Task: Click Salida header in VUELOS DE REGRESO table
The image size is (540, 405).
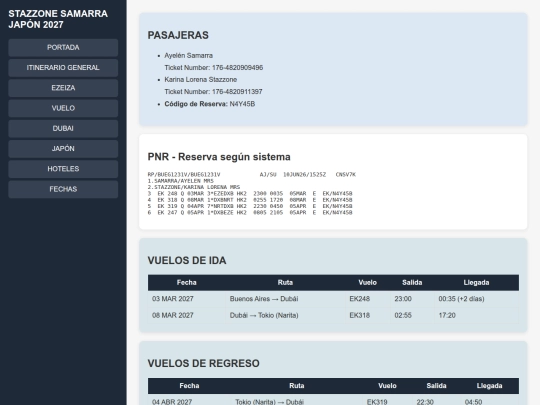Action: point(436,386)
